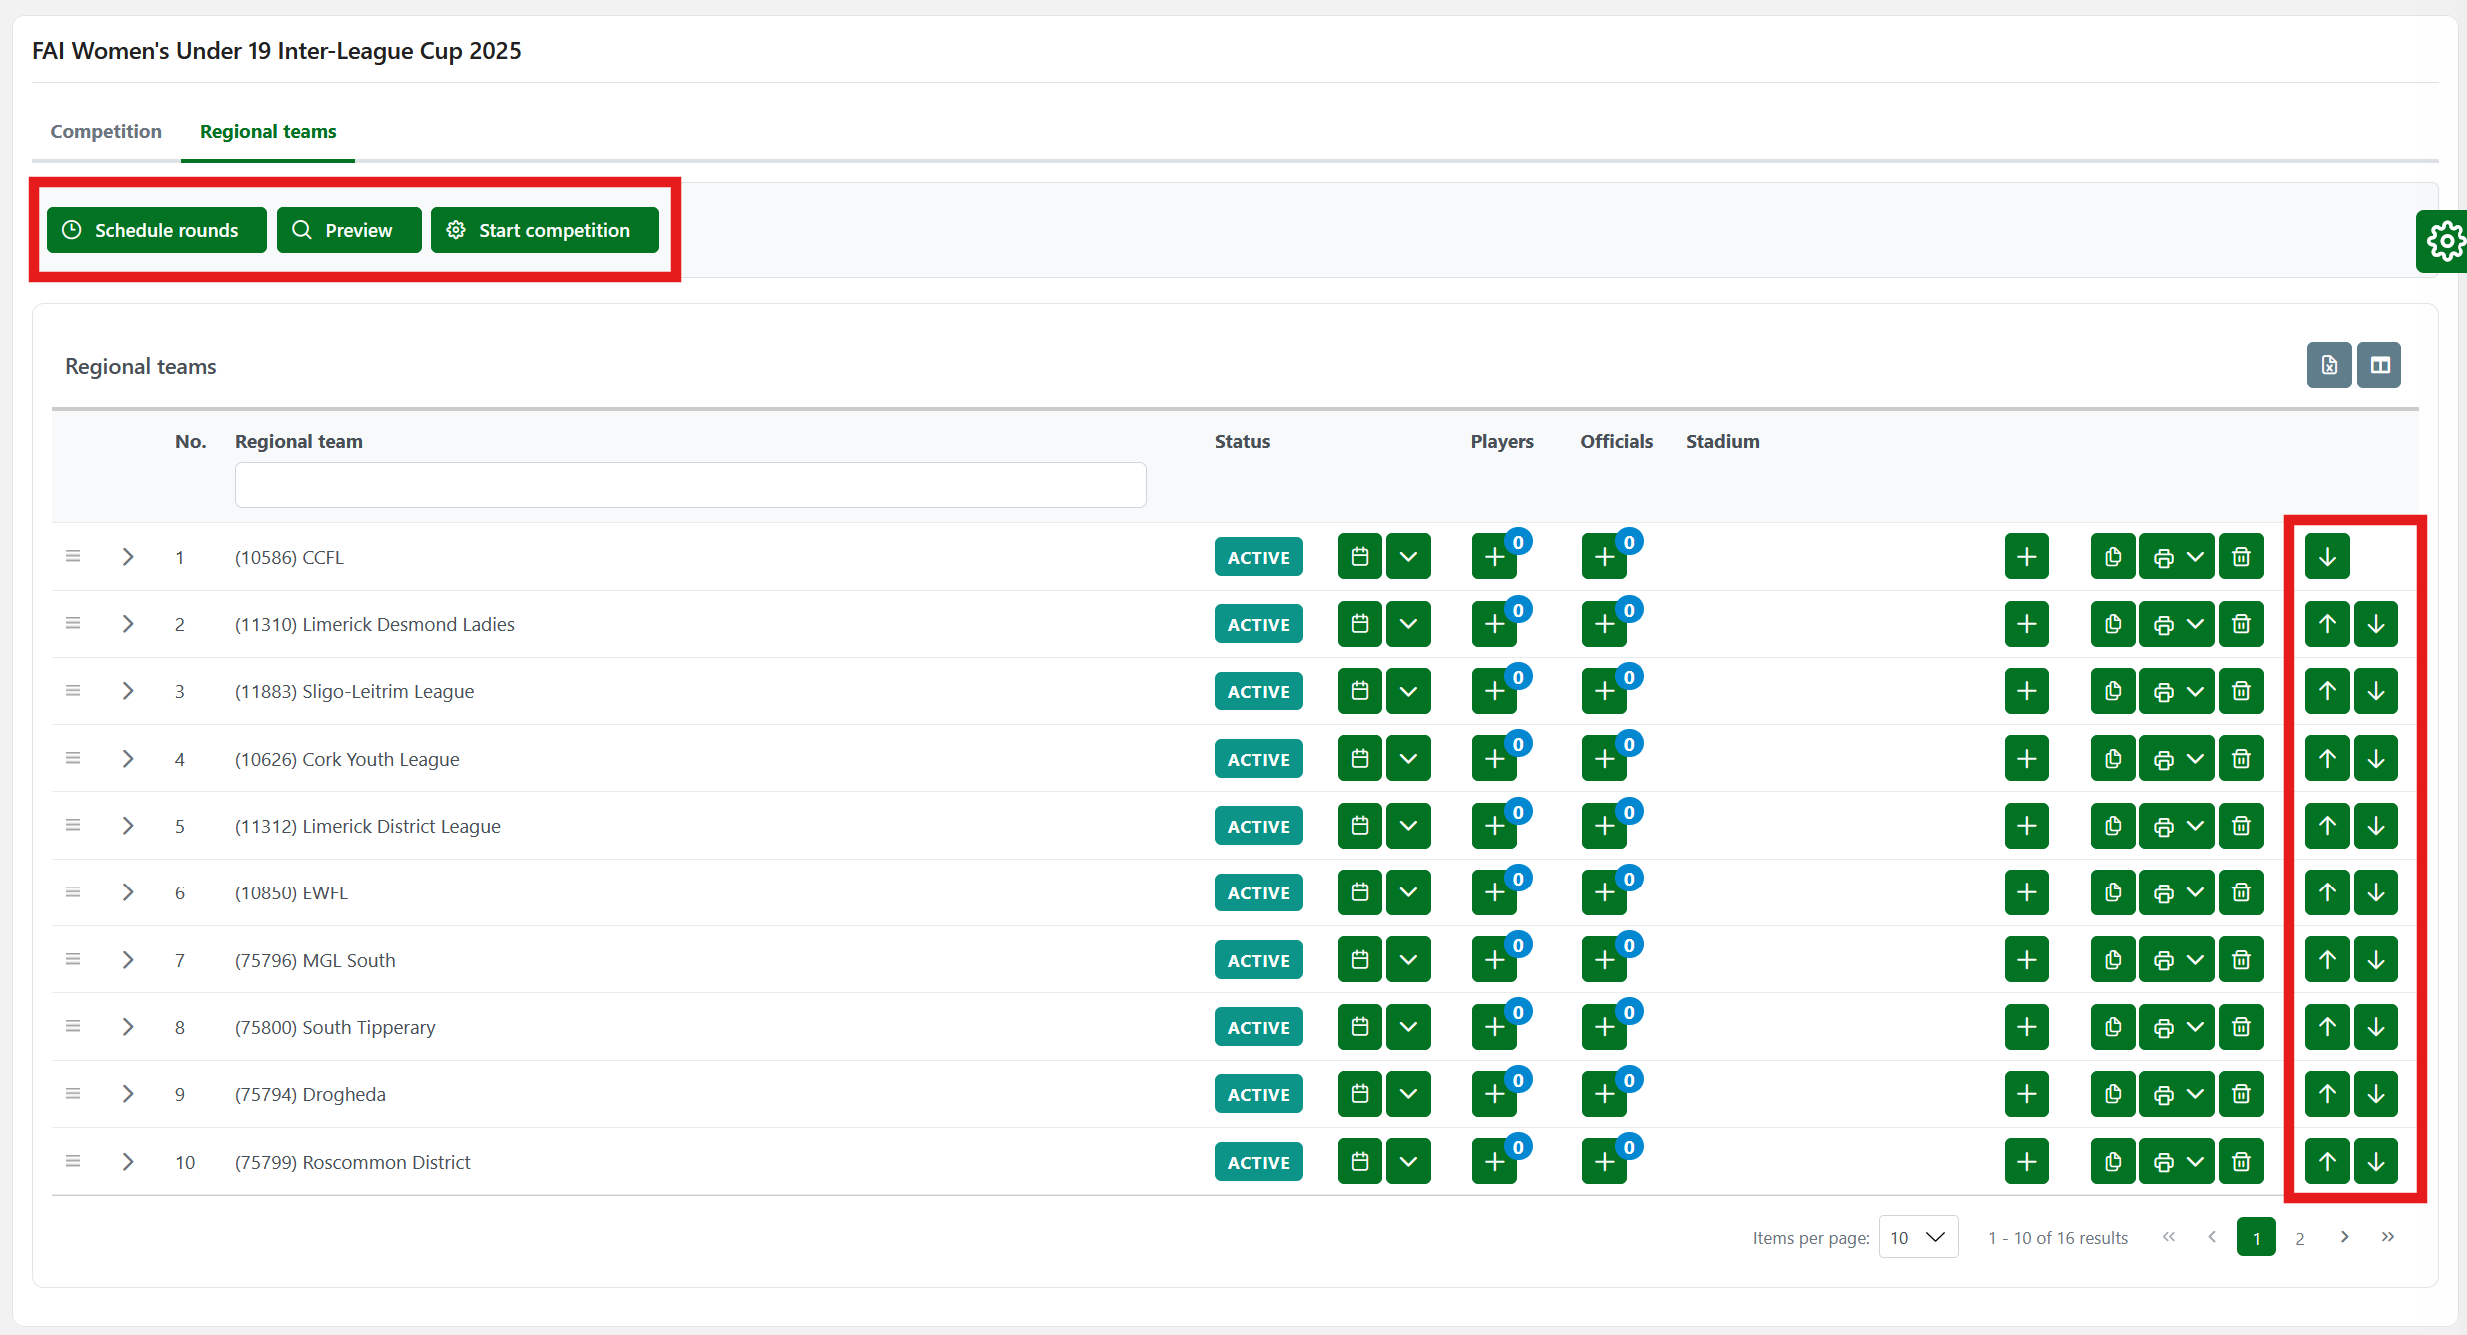
Task: Export regional teams to Excel file
Action: (x=2329, y=365)
